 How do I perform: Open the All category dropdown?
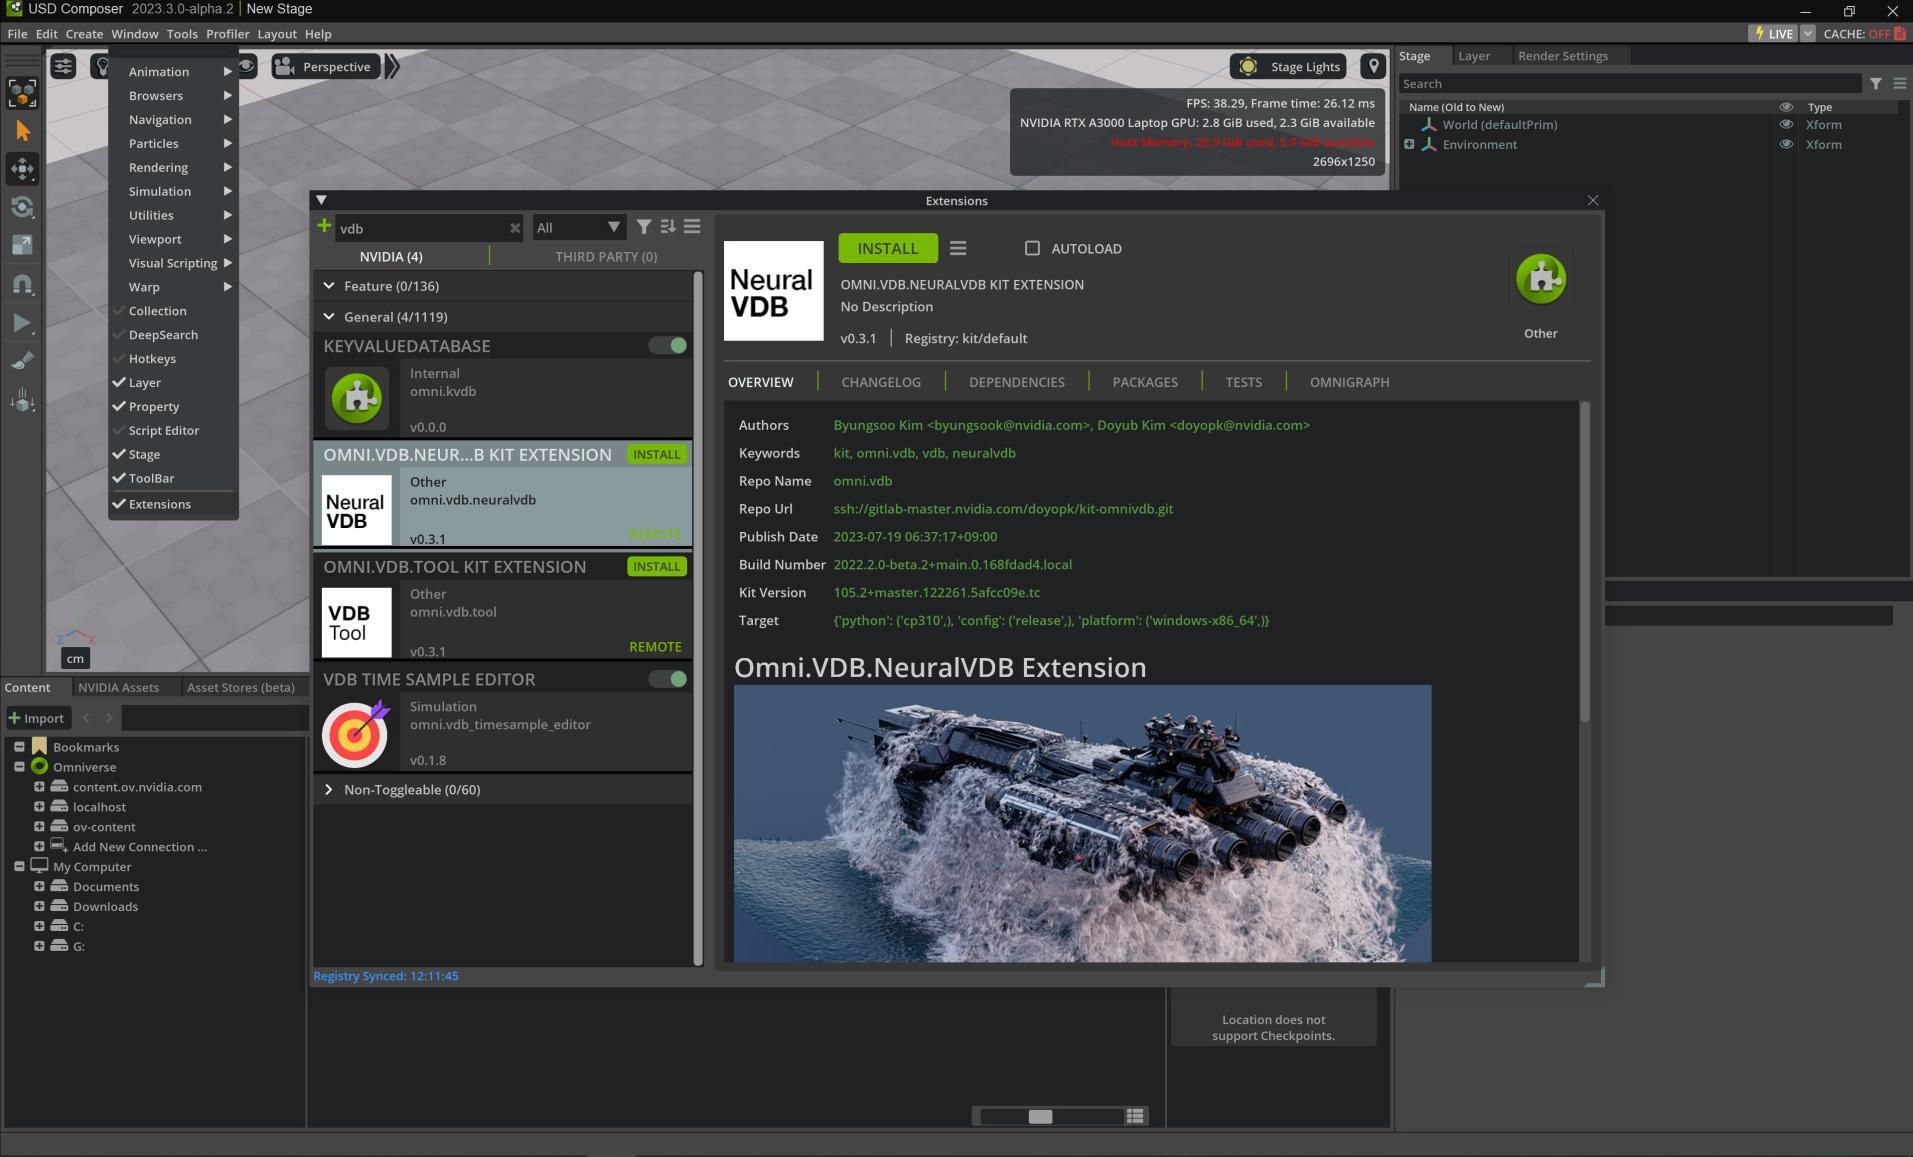coord(579,228)
